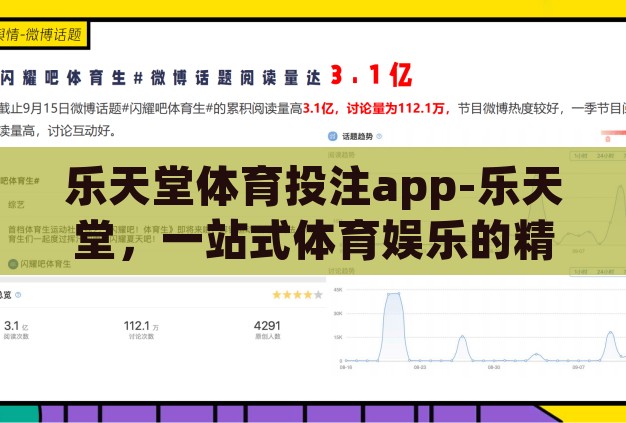Screen dimensions: 626x423
Task: Open the help icon beside 总览
Action: point(18,295)
